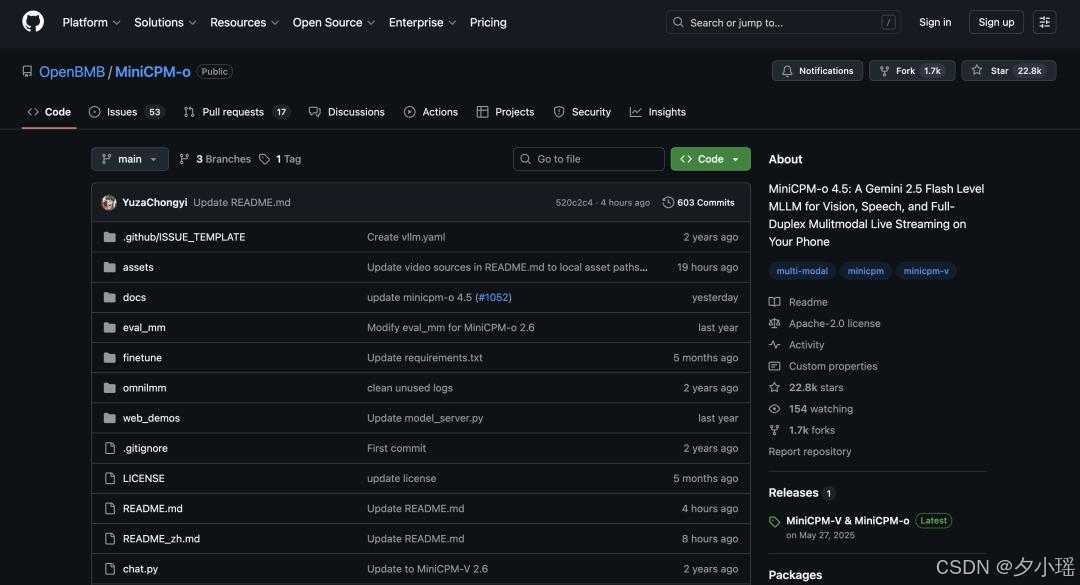Click the web_demos folder icon

click(110, 418)
